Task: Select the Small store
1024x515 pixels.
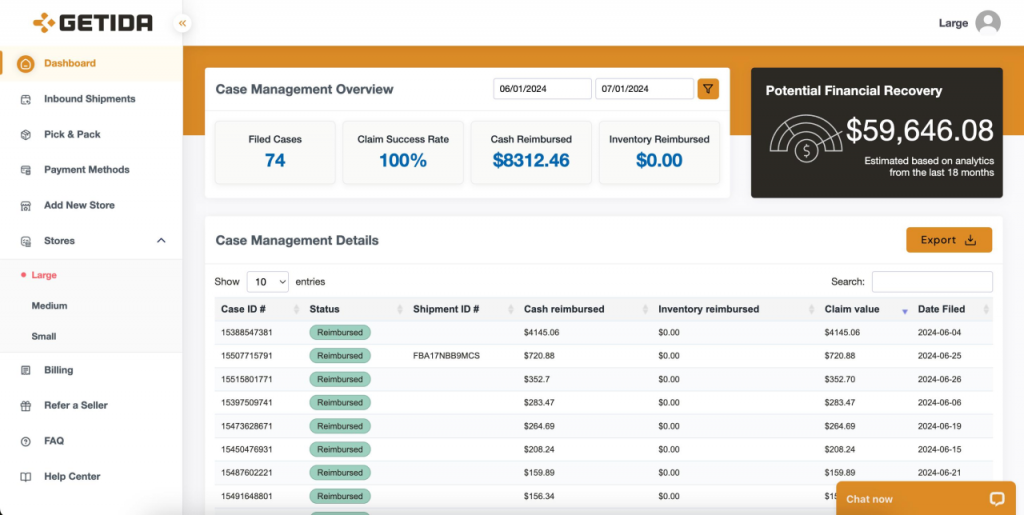Action: point(44,337)
